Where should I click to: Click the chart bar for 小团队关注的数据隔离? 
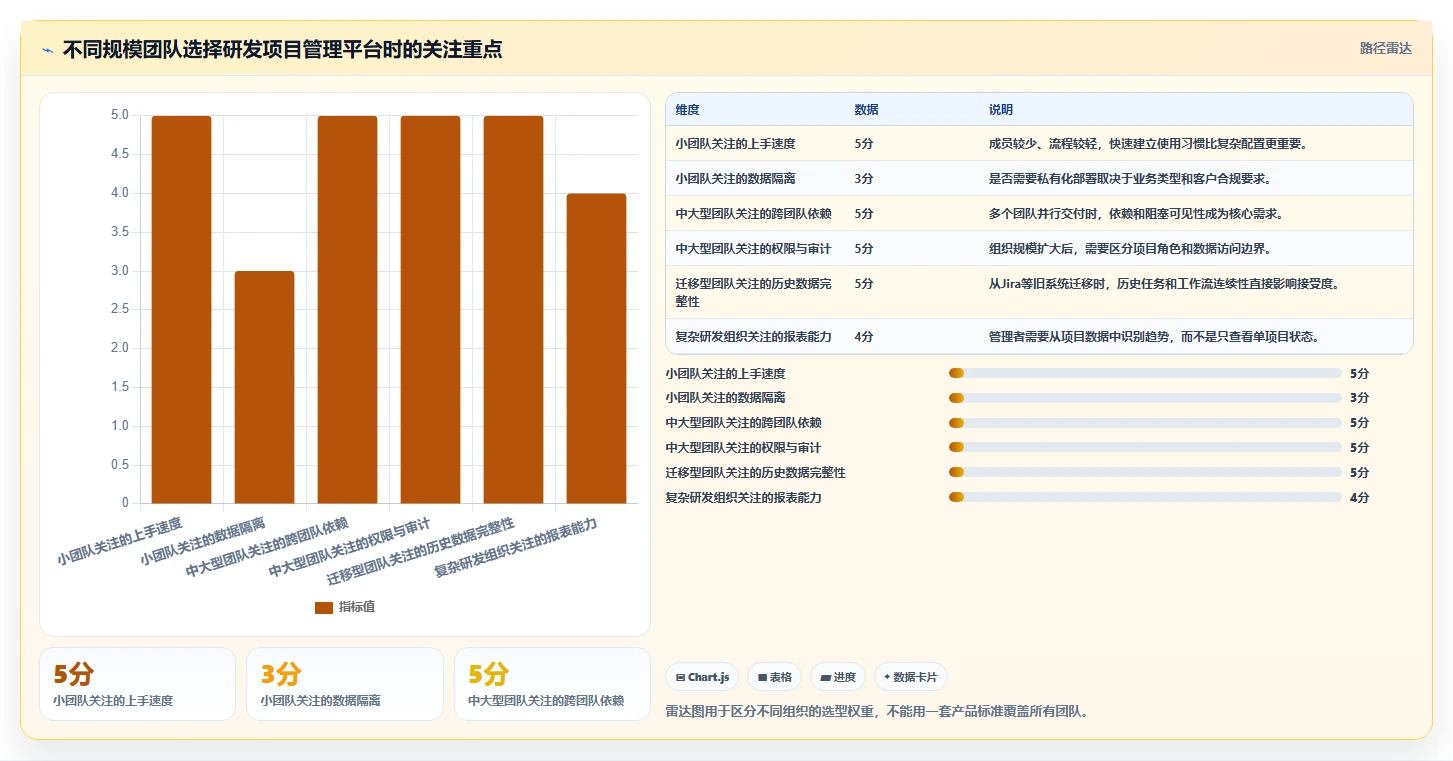click(x=264, y=387)
